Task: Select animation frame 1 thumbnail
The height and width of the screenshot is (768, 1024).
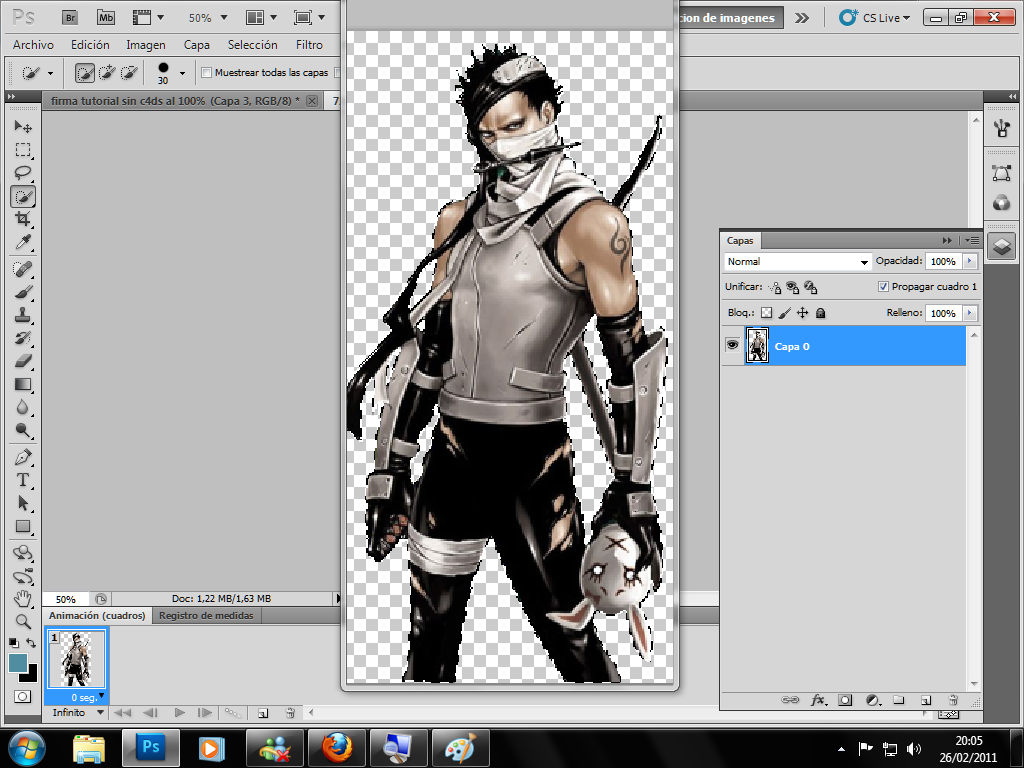Action: coord(77,658)
